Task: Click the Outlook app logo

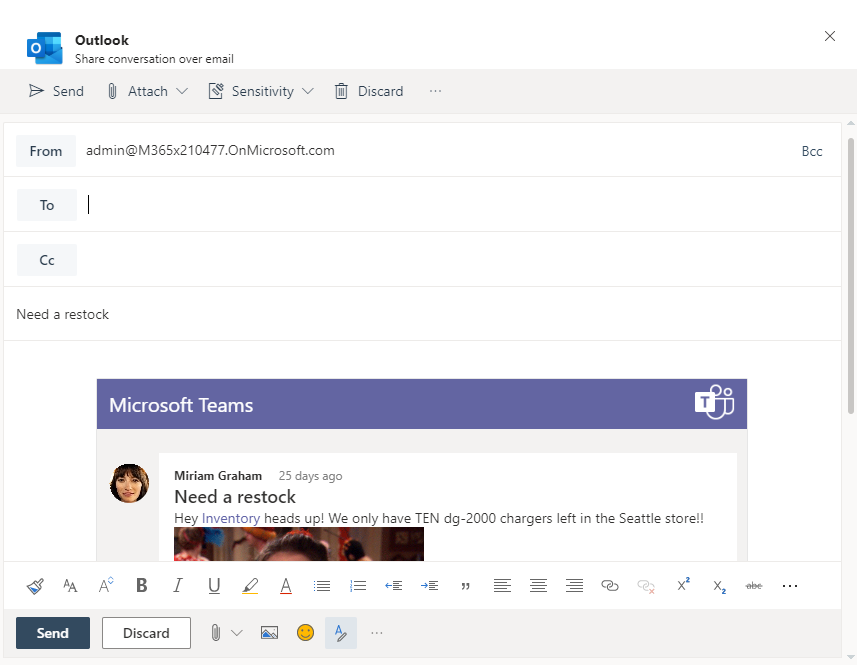Action: point(45,48)
